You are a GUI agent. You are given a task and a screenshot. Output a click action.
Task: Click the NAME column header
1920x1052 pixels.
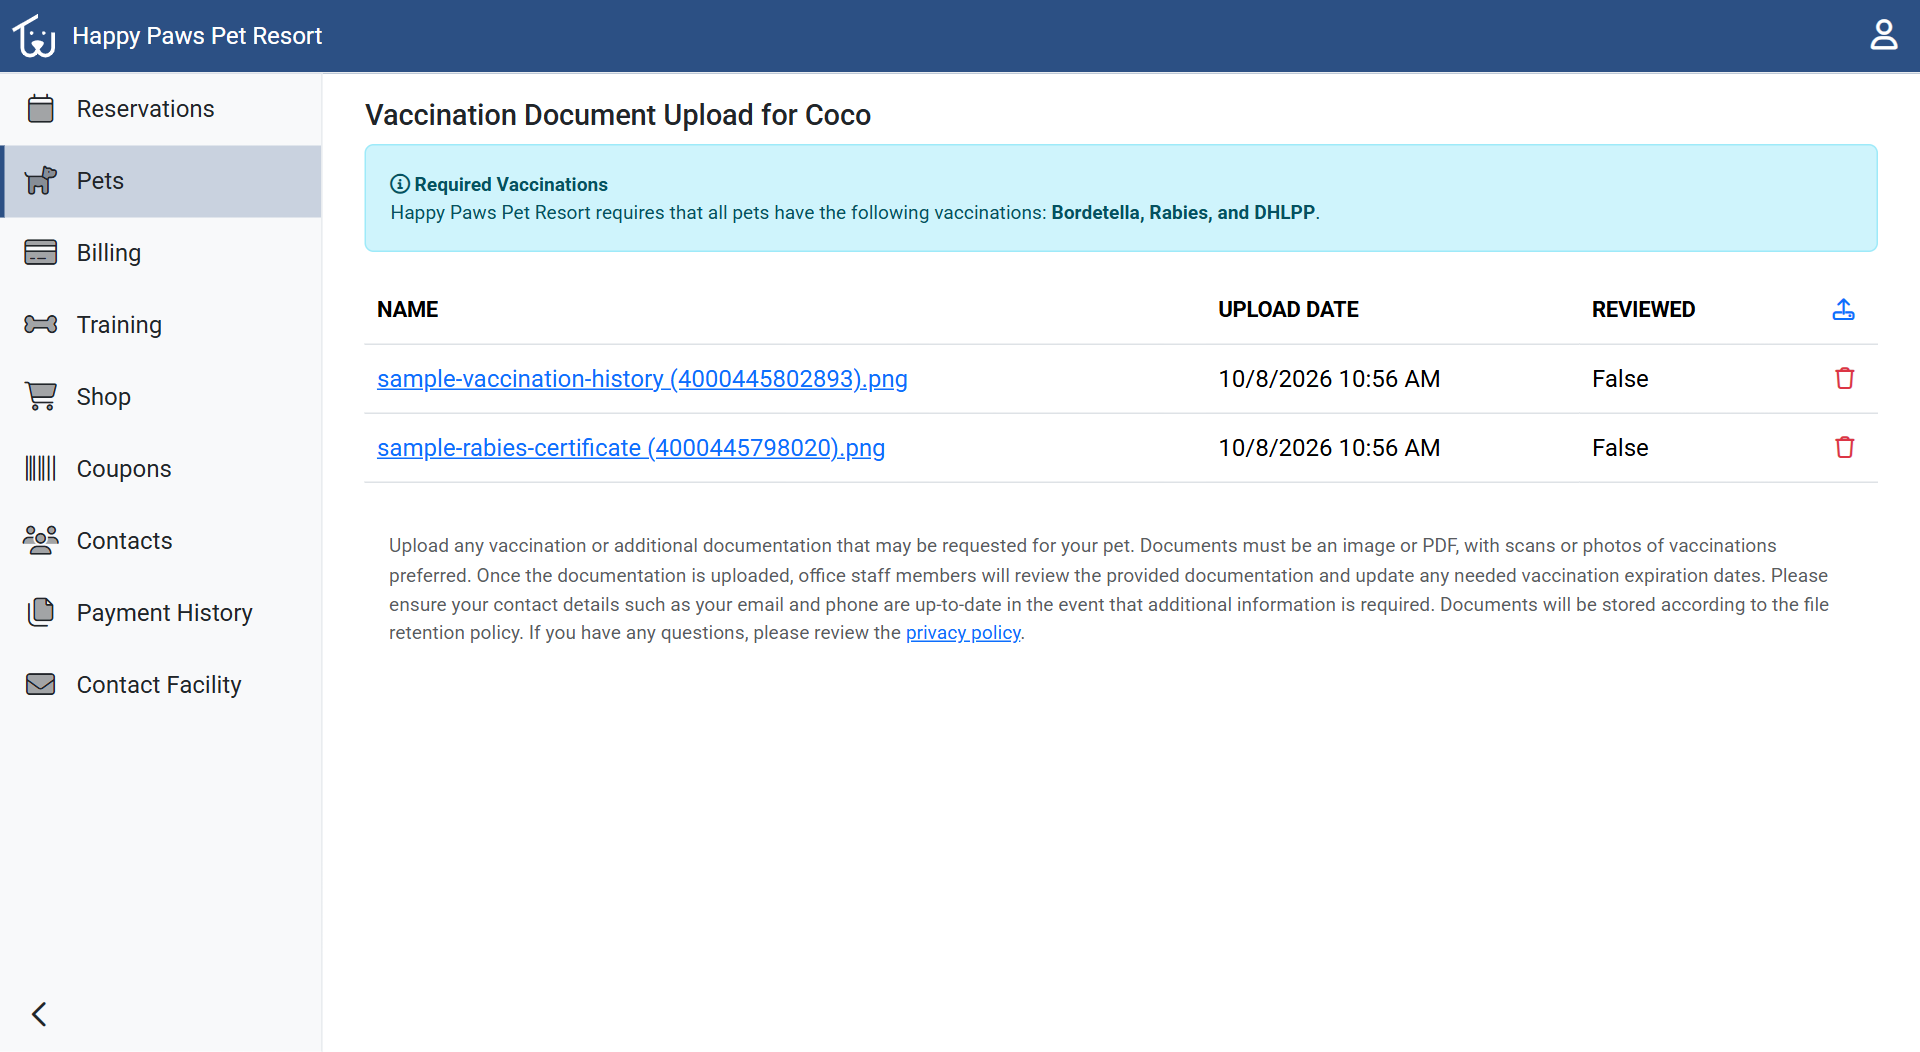click(407, 310)
